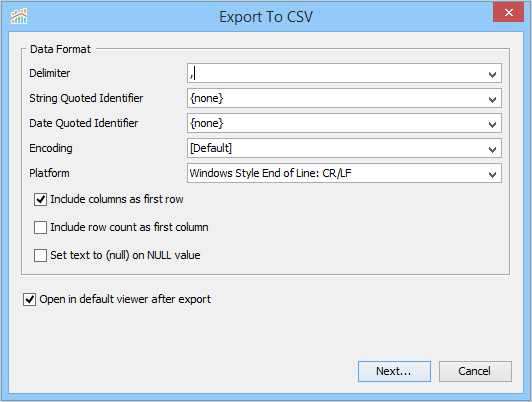
Task: Close the Export To CSV dialog
Action: (x=508, y=13)
